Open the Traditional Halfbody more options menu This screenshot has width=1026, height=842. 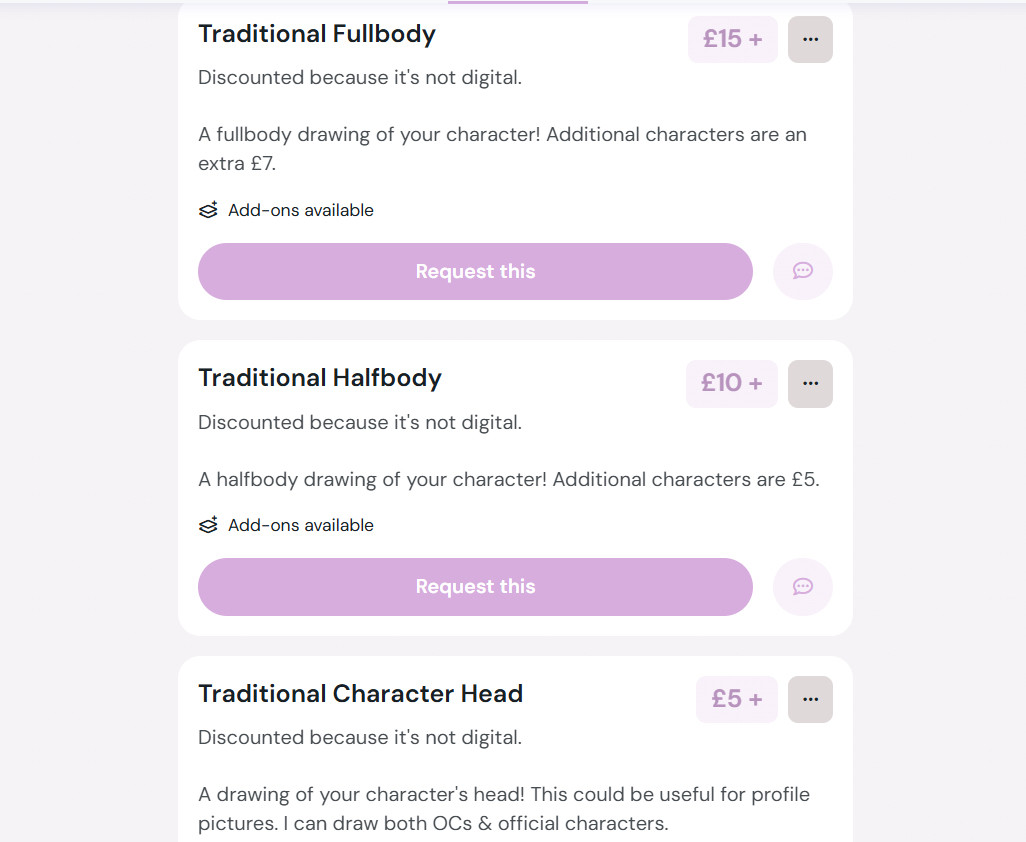click(810, 383)
